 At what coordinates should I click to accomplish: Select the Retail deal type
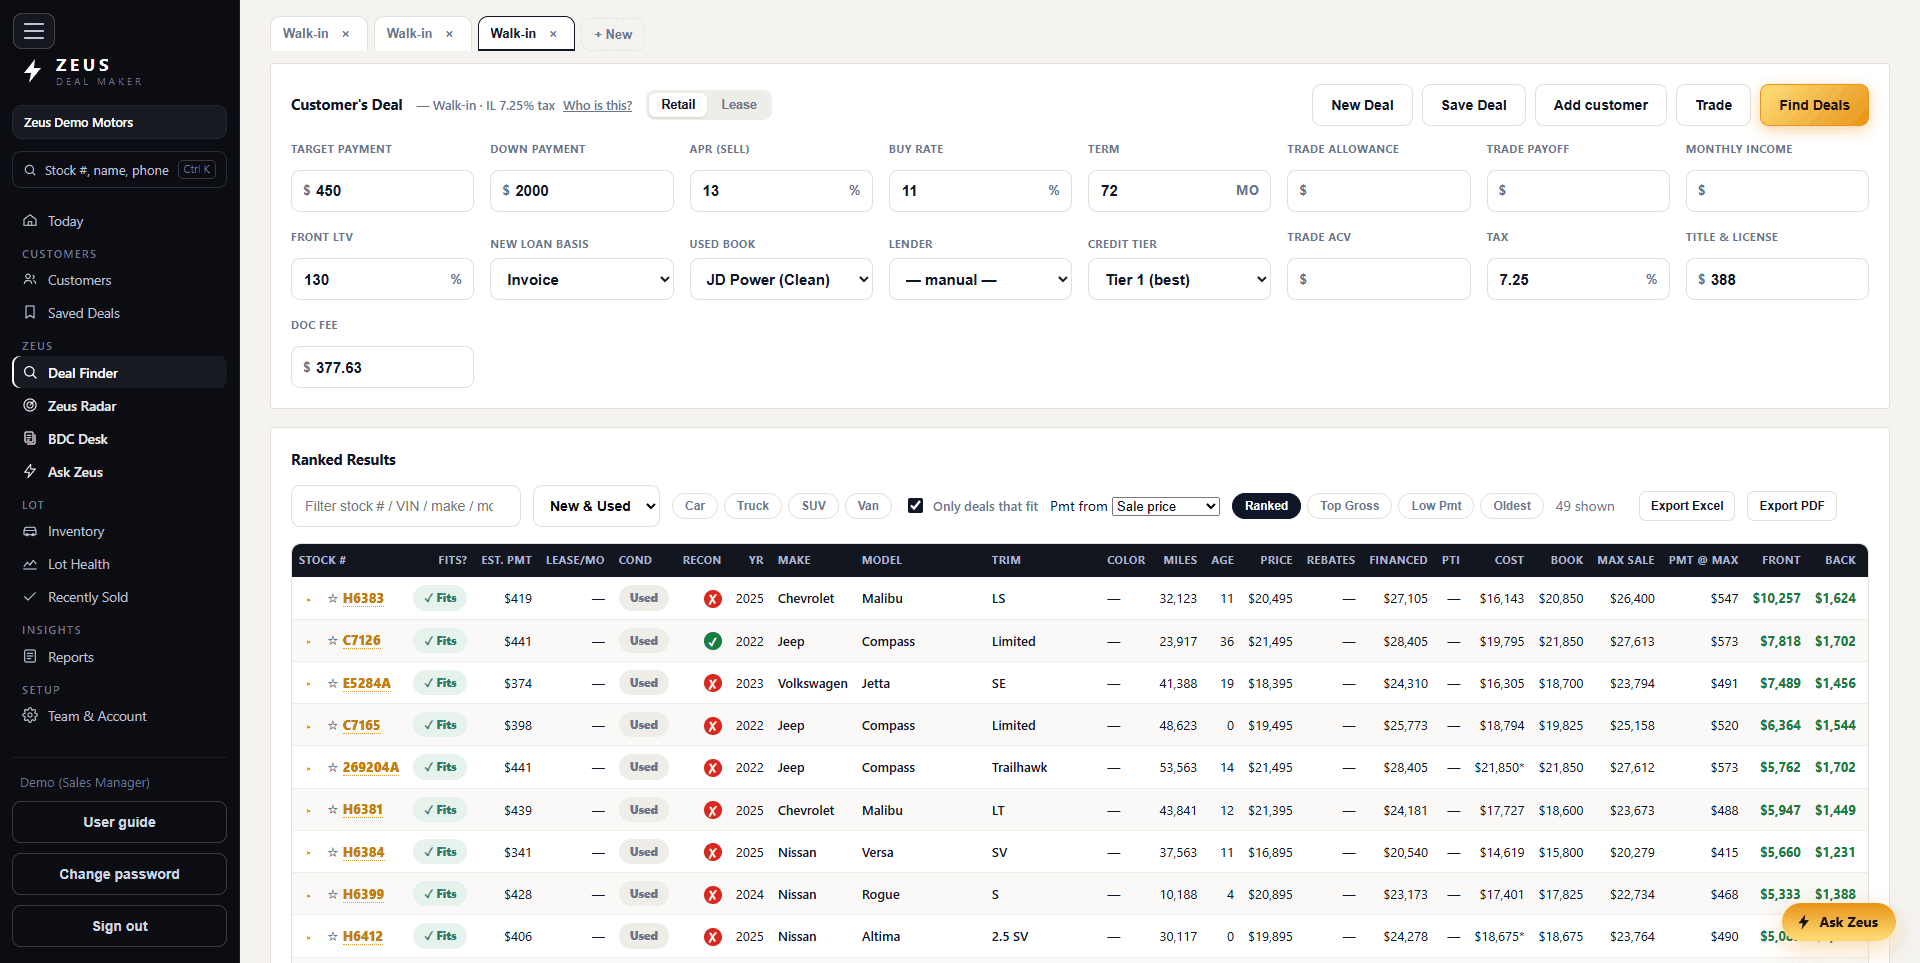pyautogui.click(x=678, y=105)
